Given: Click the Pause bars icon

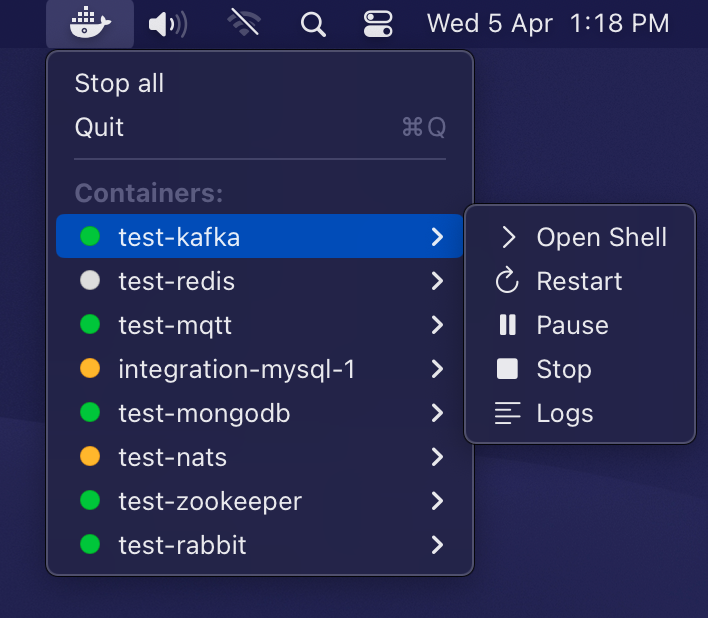Looking at the screenshot, I should [508, 325].
